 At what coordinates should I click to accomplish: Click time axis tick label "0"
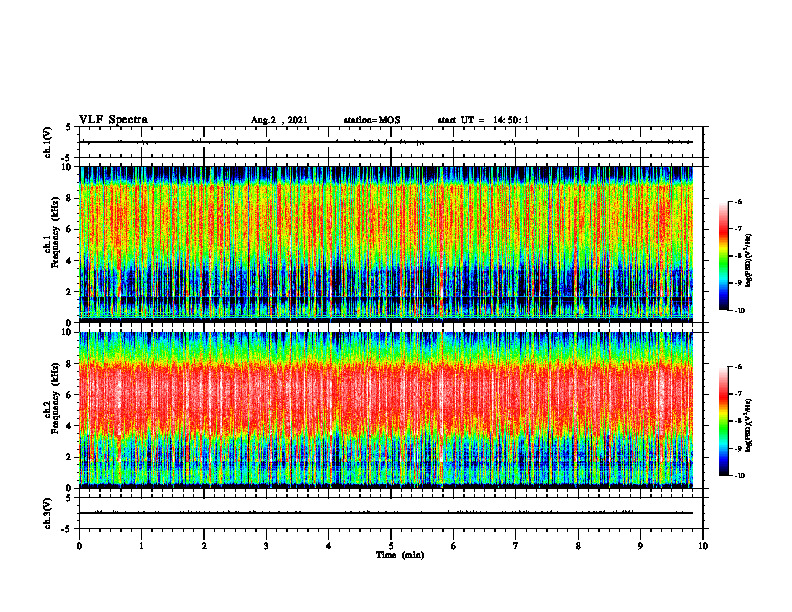(79, 546)
